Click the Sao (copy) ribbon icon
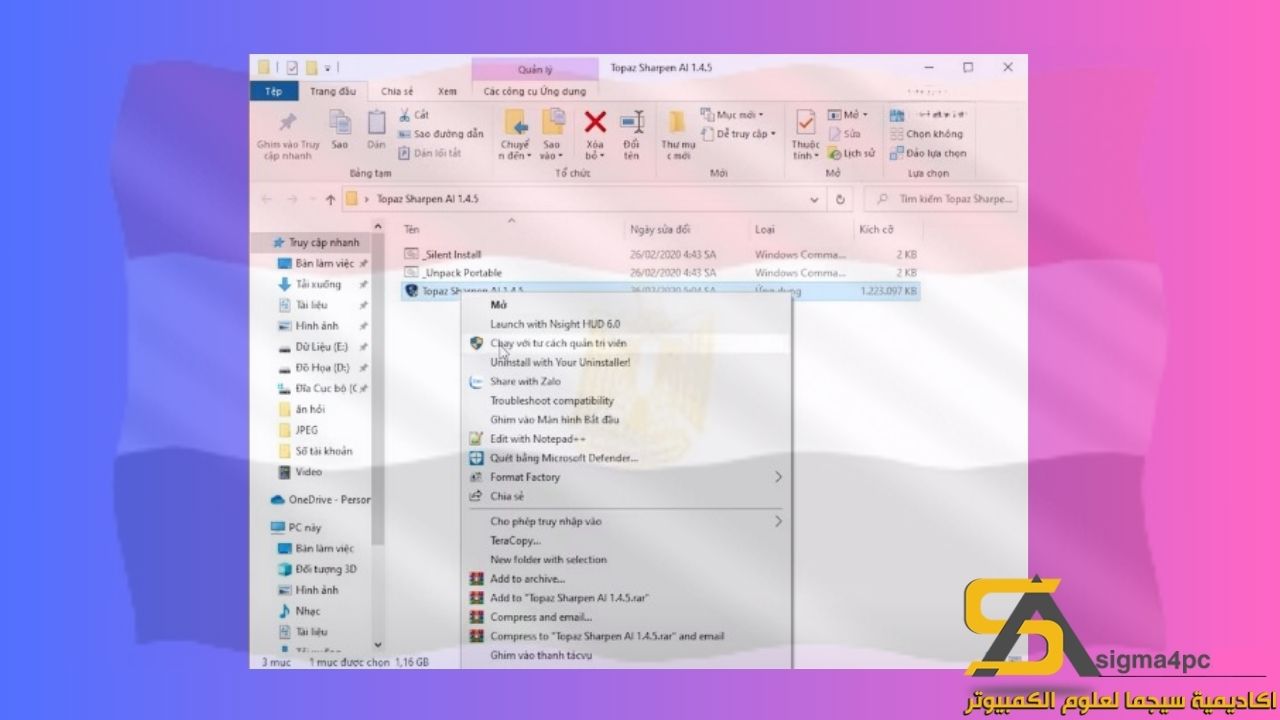This screenshot has height=720, width=1280. tap(340, 123)
